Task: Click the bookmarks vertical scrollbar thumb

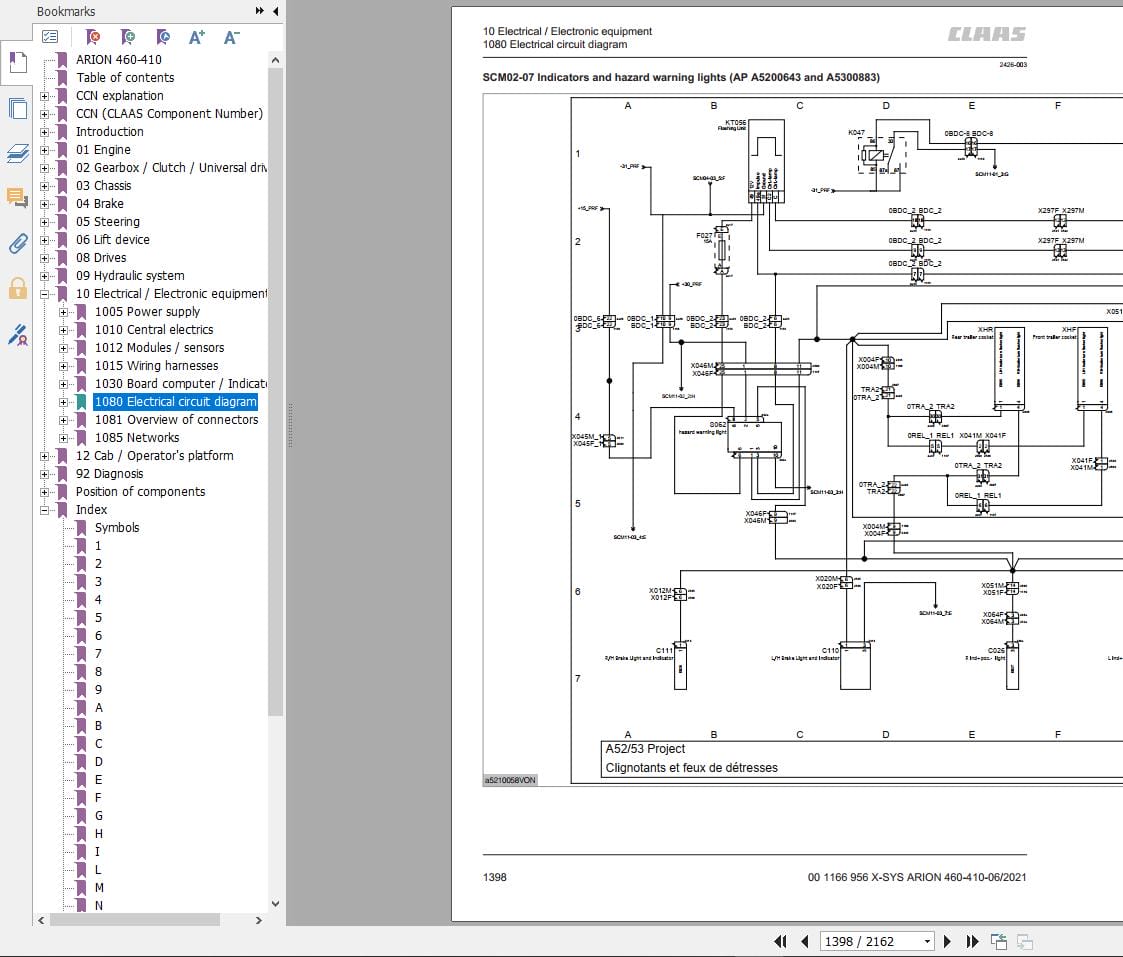Action: (x=276, y=392)
